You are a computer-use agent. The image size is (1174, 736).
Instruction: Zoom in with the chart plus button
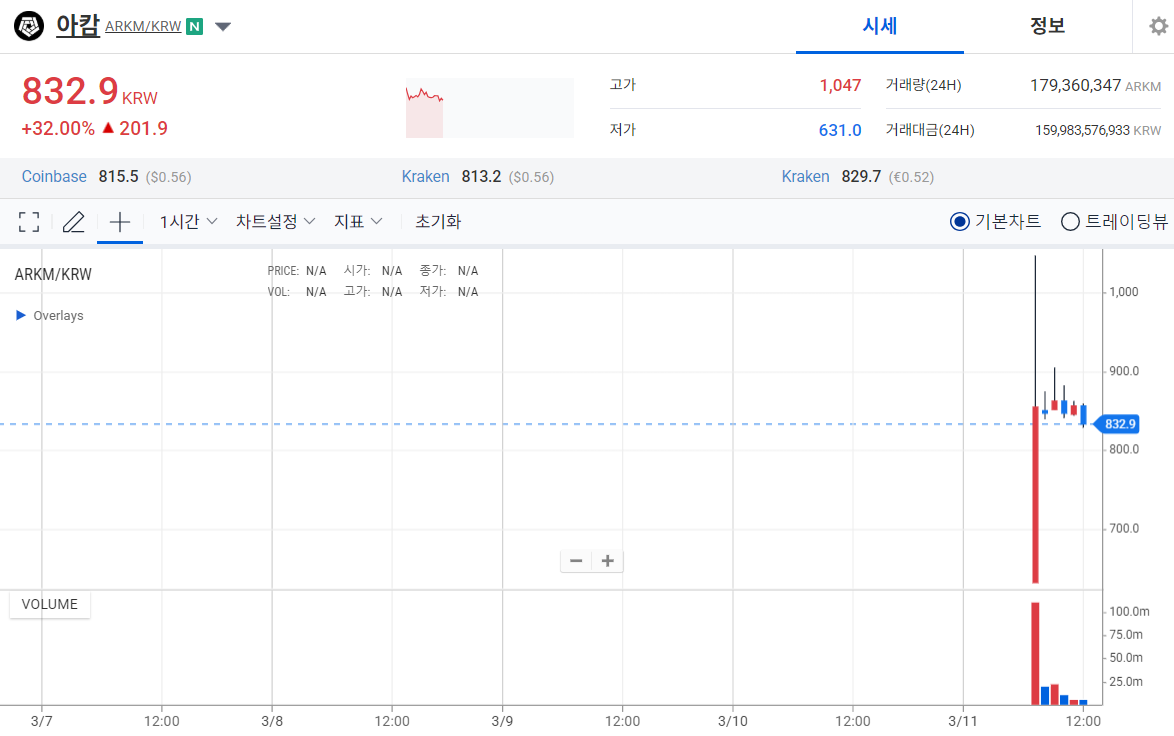tap(608, 561)
